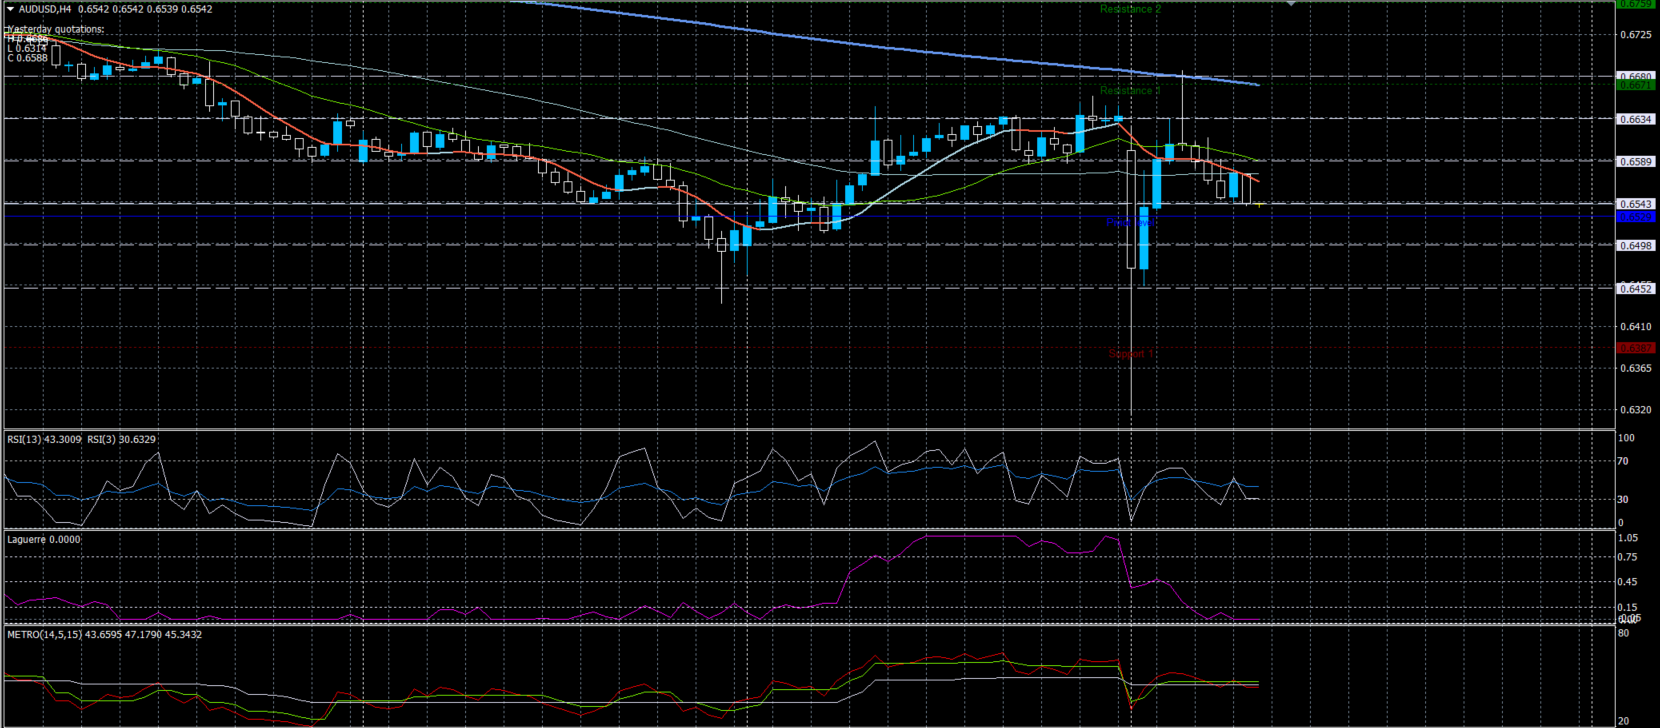
Task: Click the 'Resistance 2' level label
Action: coord(1130,9)
